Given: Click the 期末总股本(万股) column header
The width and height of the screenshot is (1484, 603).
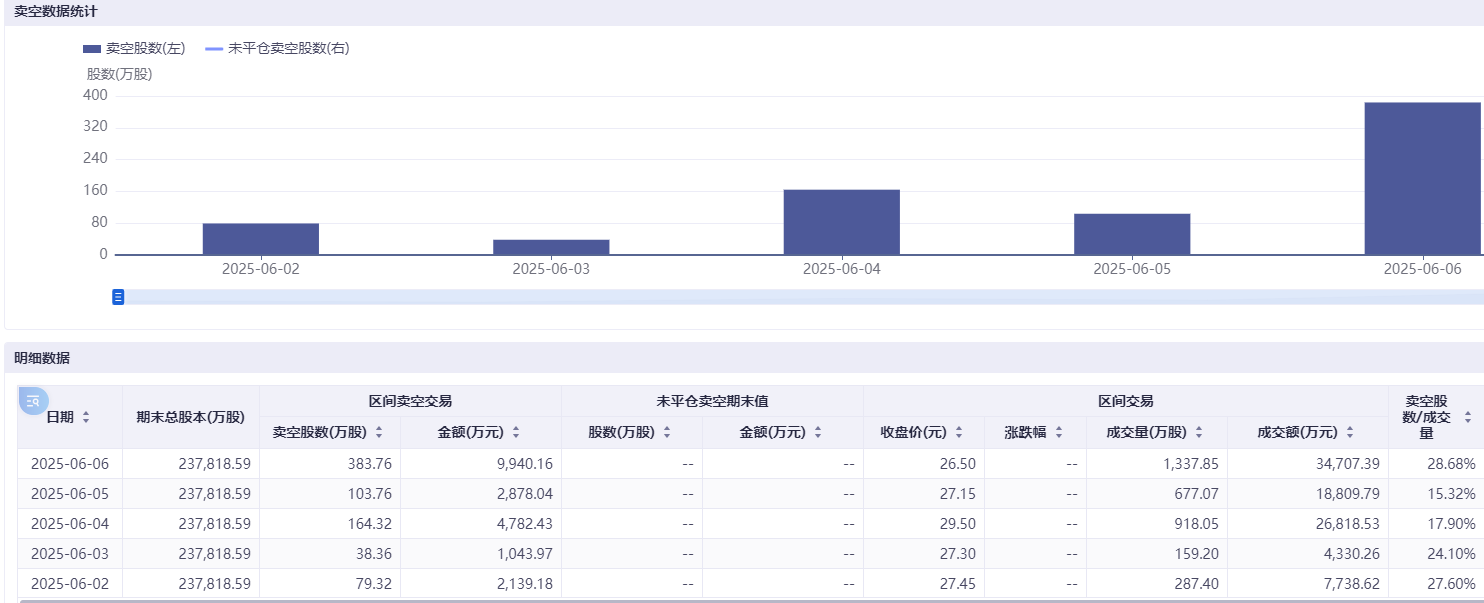Looking at the screenshot, I should (x=190, y=417).
